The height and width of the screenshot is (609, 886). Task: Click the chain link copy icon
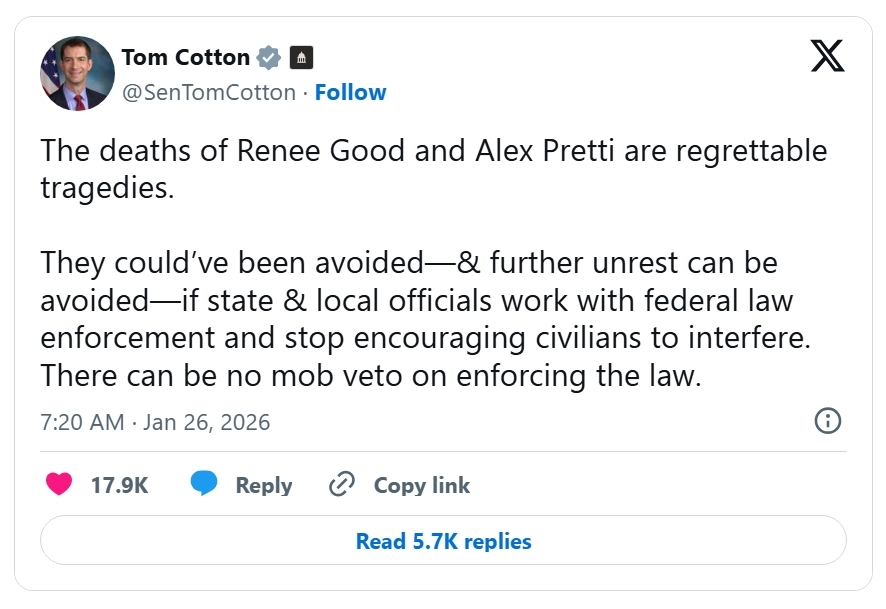(342, 485)
